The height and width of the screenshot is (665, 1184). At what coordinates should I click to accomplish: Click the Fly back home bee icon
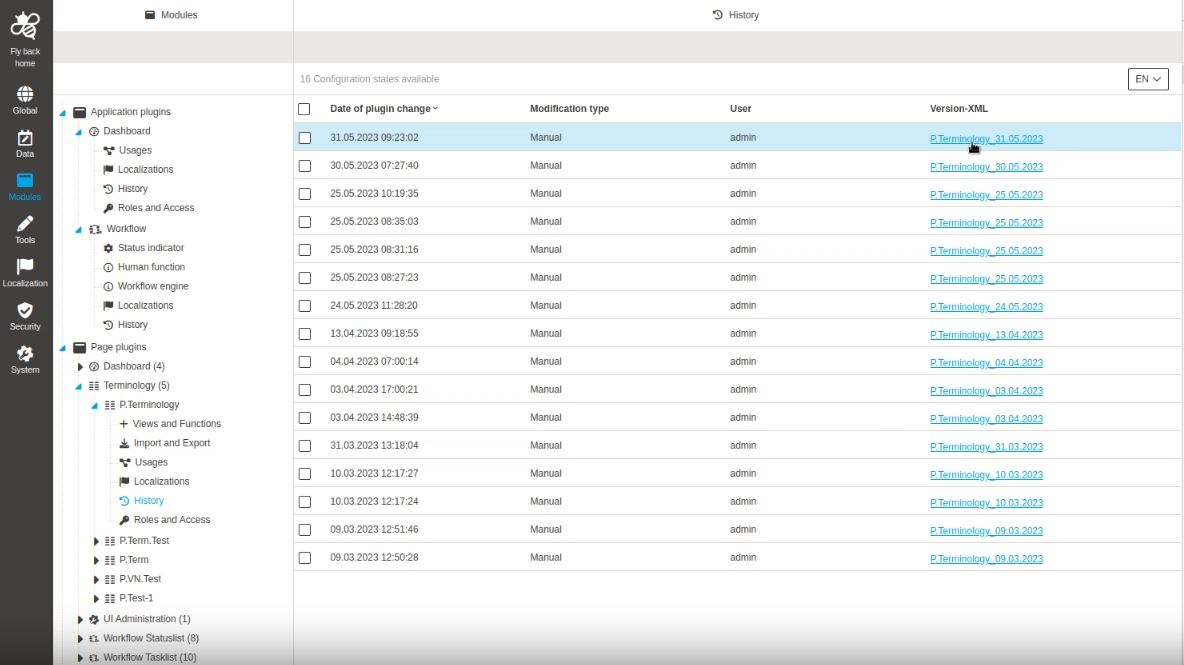25,27
